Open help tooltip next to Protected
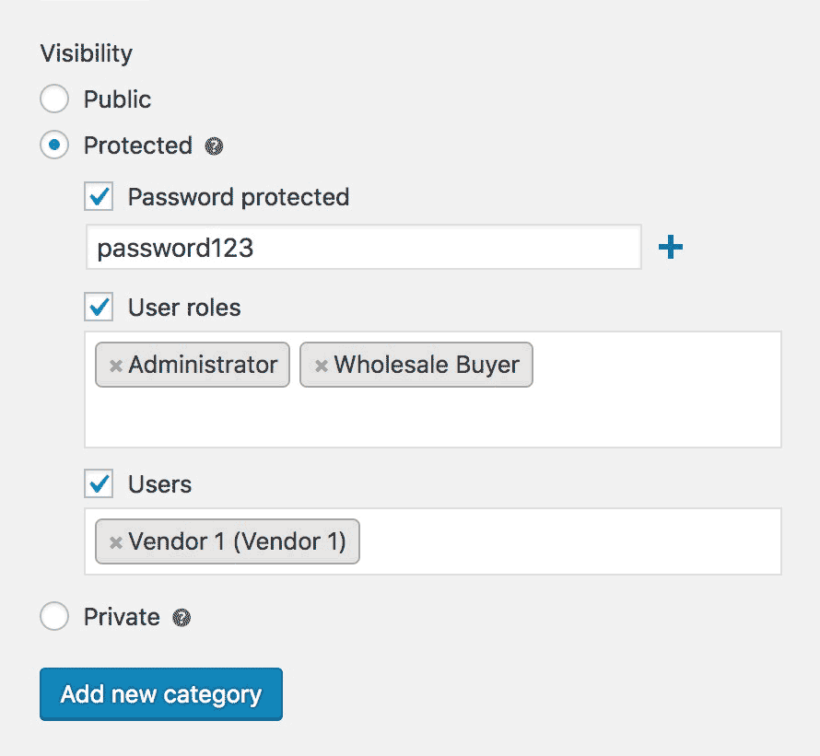The height and width of the screenshot is (756, 820). pos(214,146)
